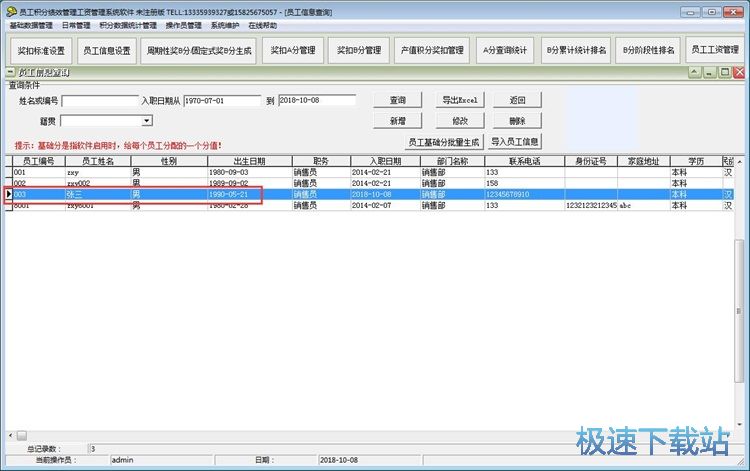Click the 删除 button
Screen dimensions: 750x471
coord(518,121)
